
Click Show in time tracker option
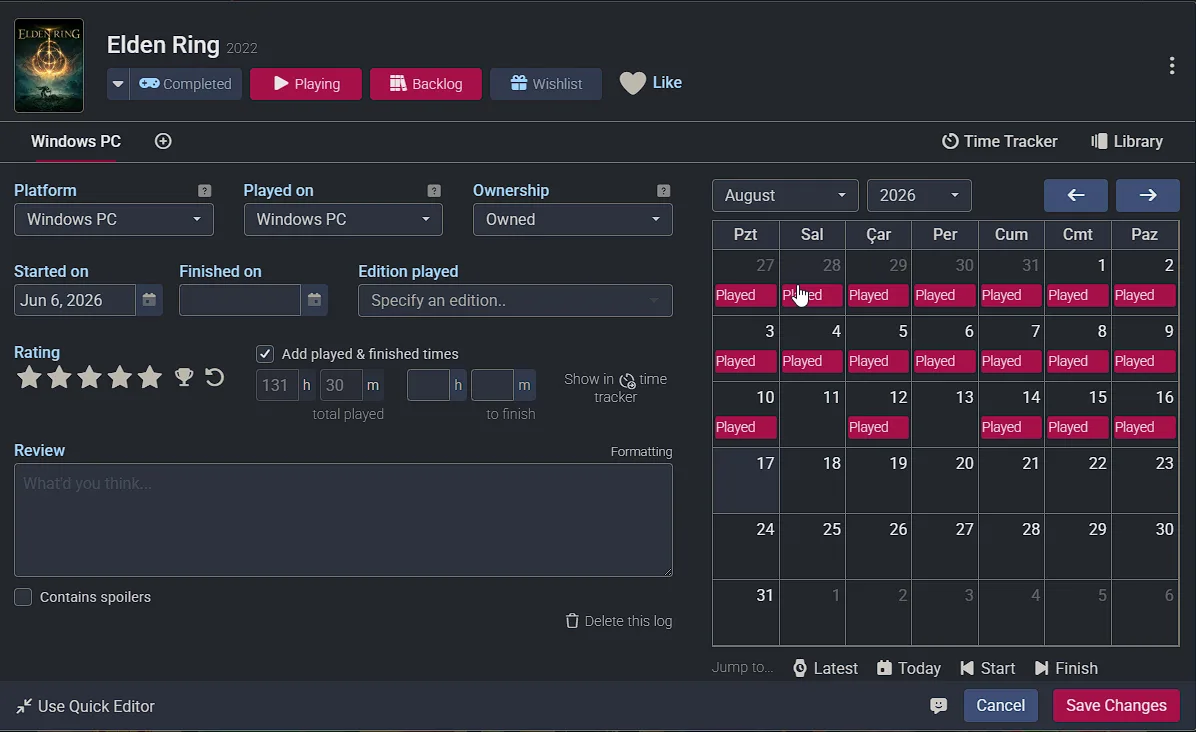point(616,387)
